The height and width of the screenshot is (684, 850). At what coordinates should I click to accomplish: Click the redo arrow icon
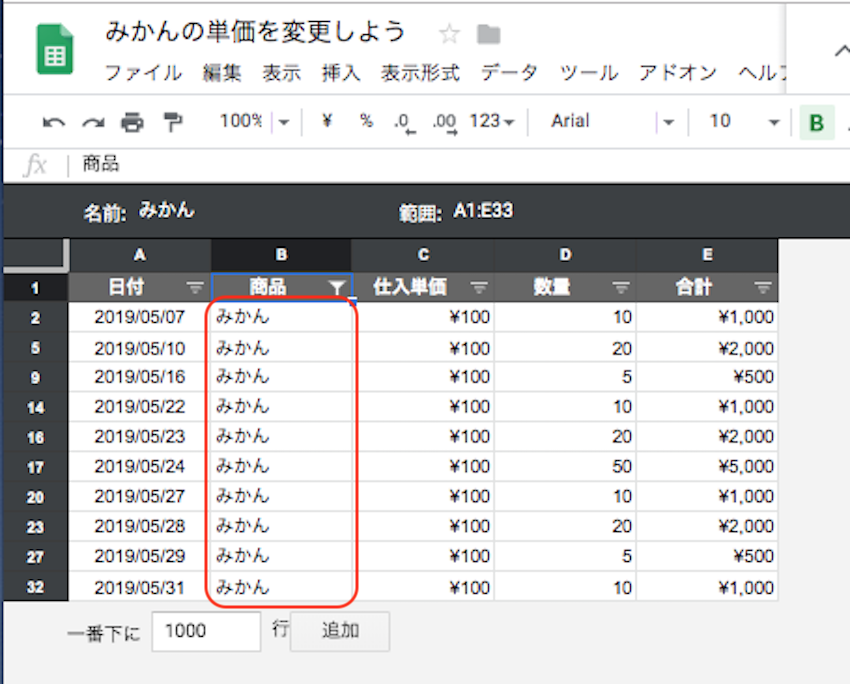point(92,122)
